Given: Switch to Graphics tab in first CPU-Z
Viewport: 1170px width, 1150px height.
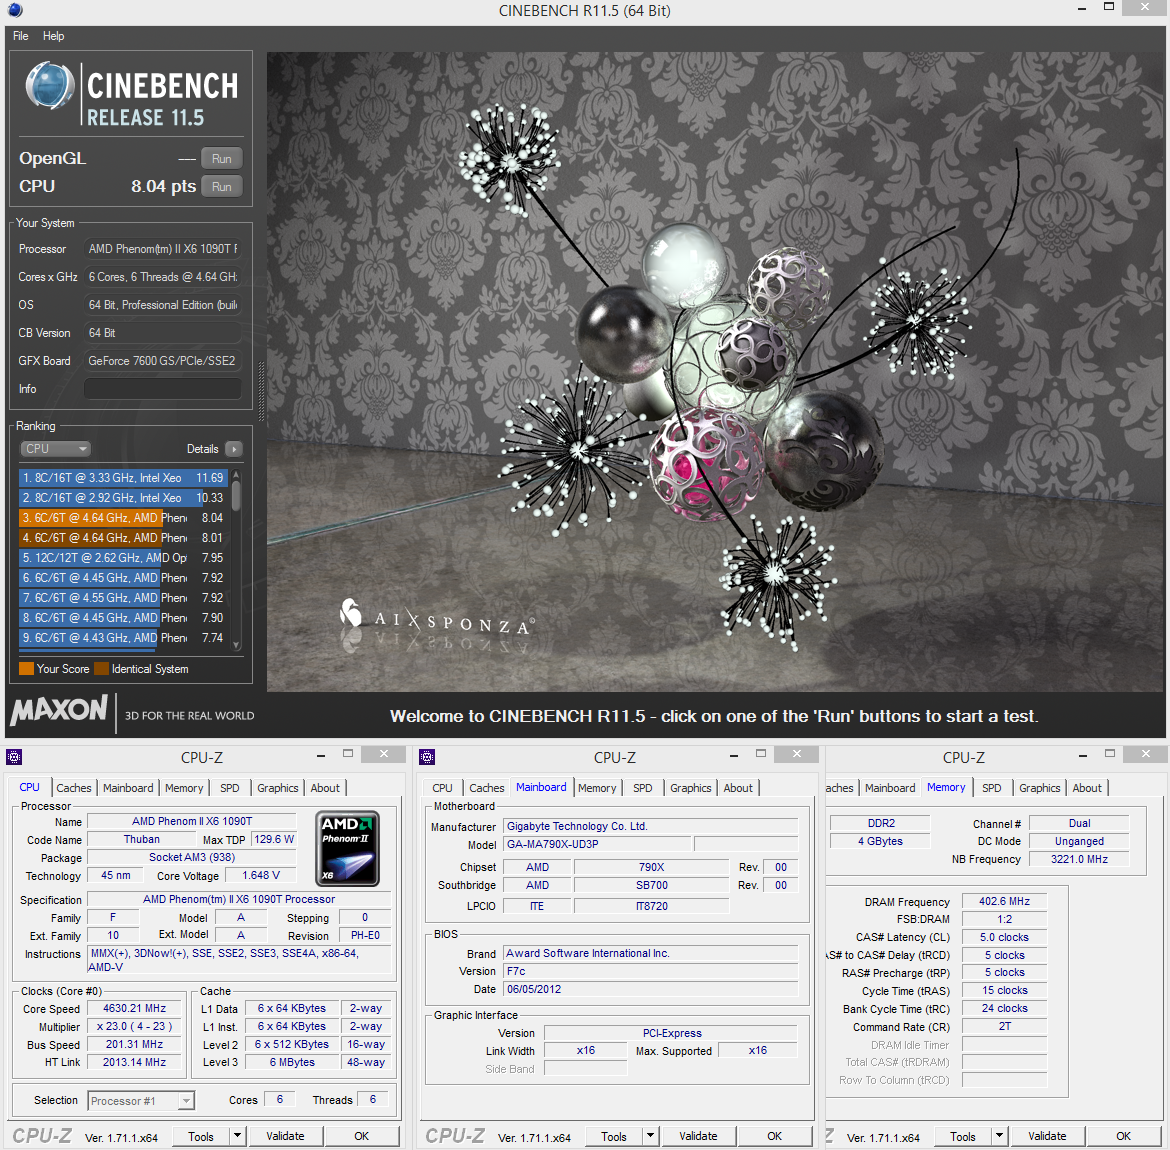Looking at the screenshot, I should [278, 788].
